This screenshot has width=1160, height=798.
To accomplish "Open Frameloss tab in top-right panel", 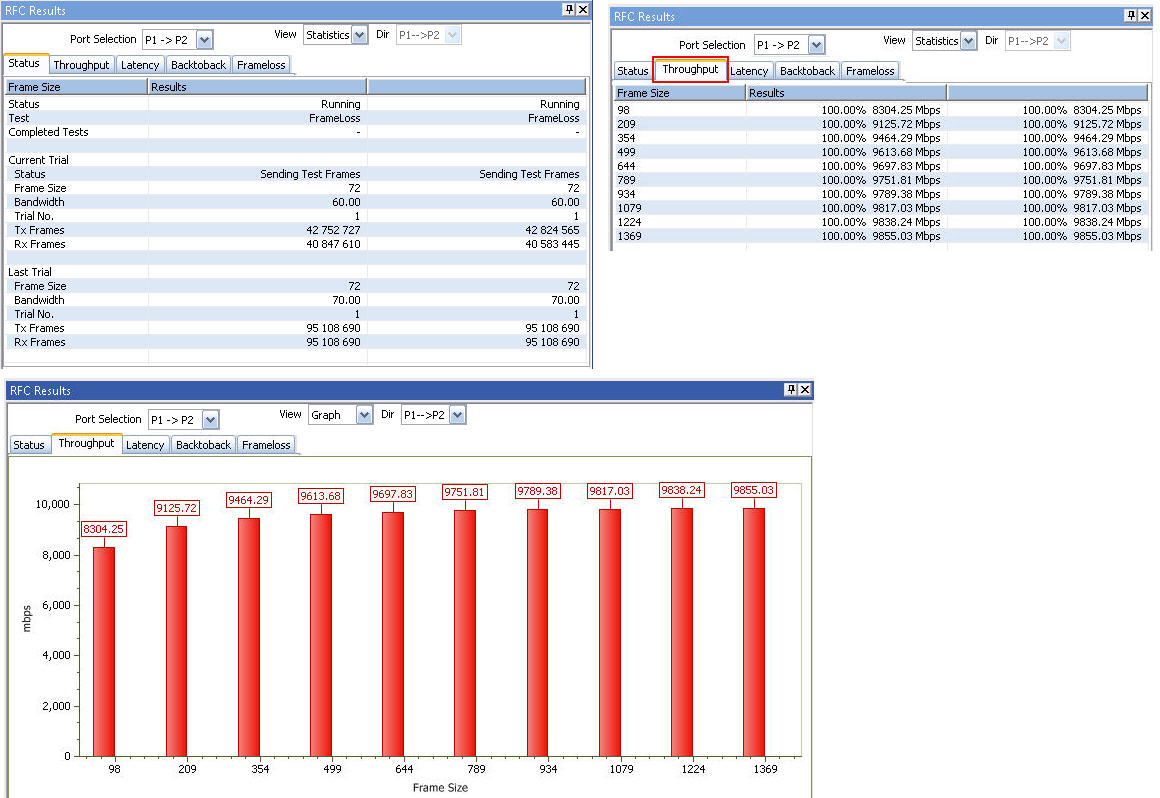I will 870,71.
